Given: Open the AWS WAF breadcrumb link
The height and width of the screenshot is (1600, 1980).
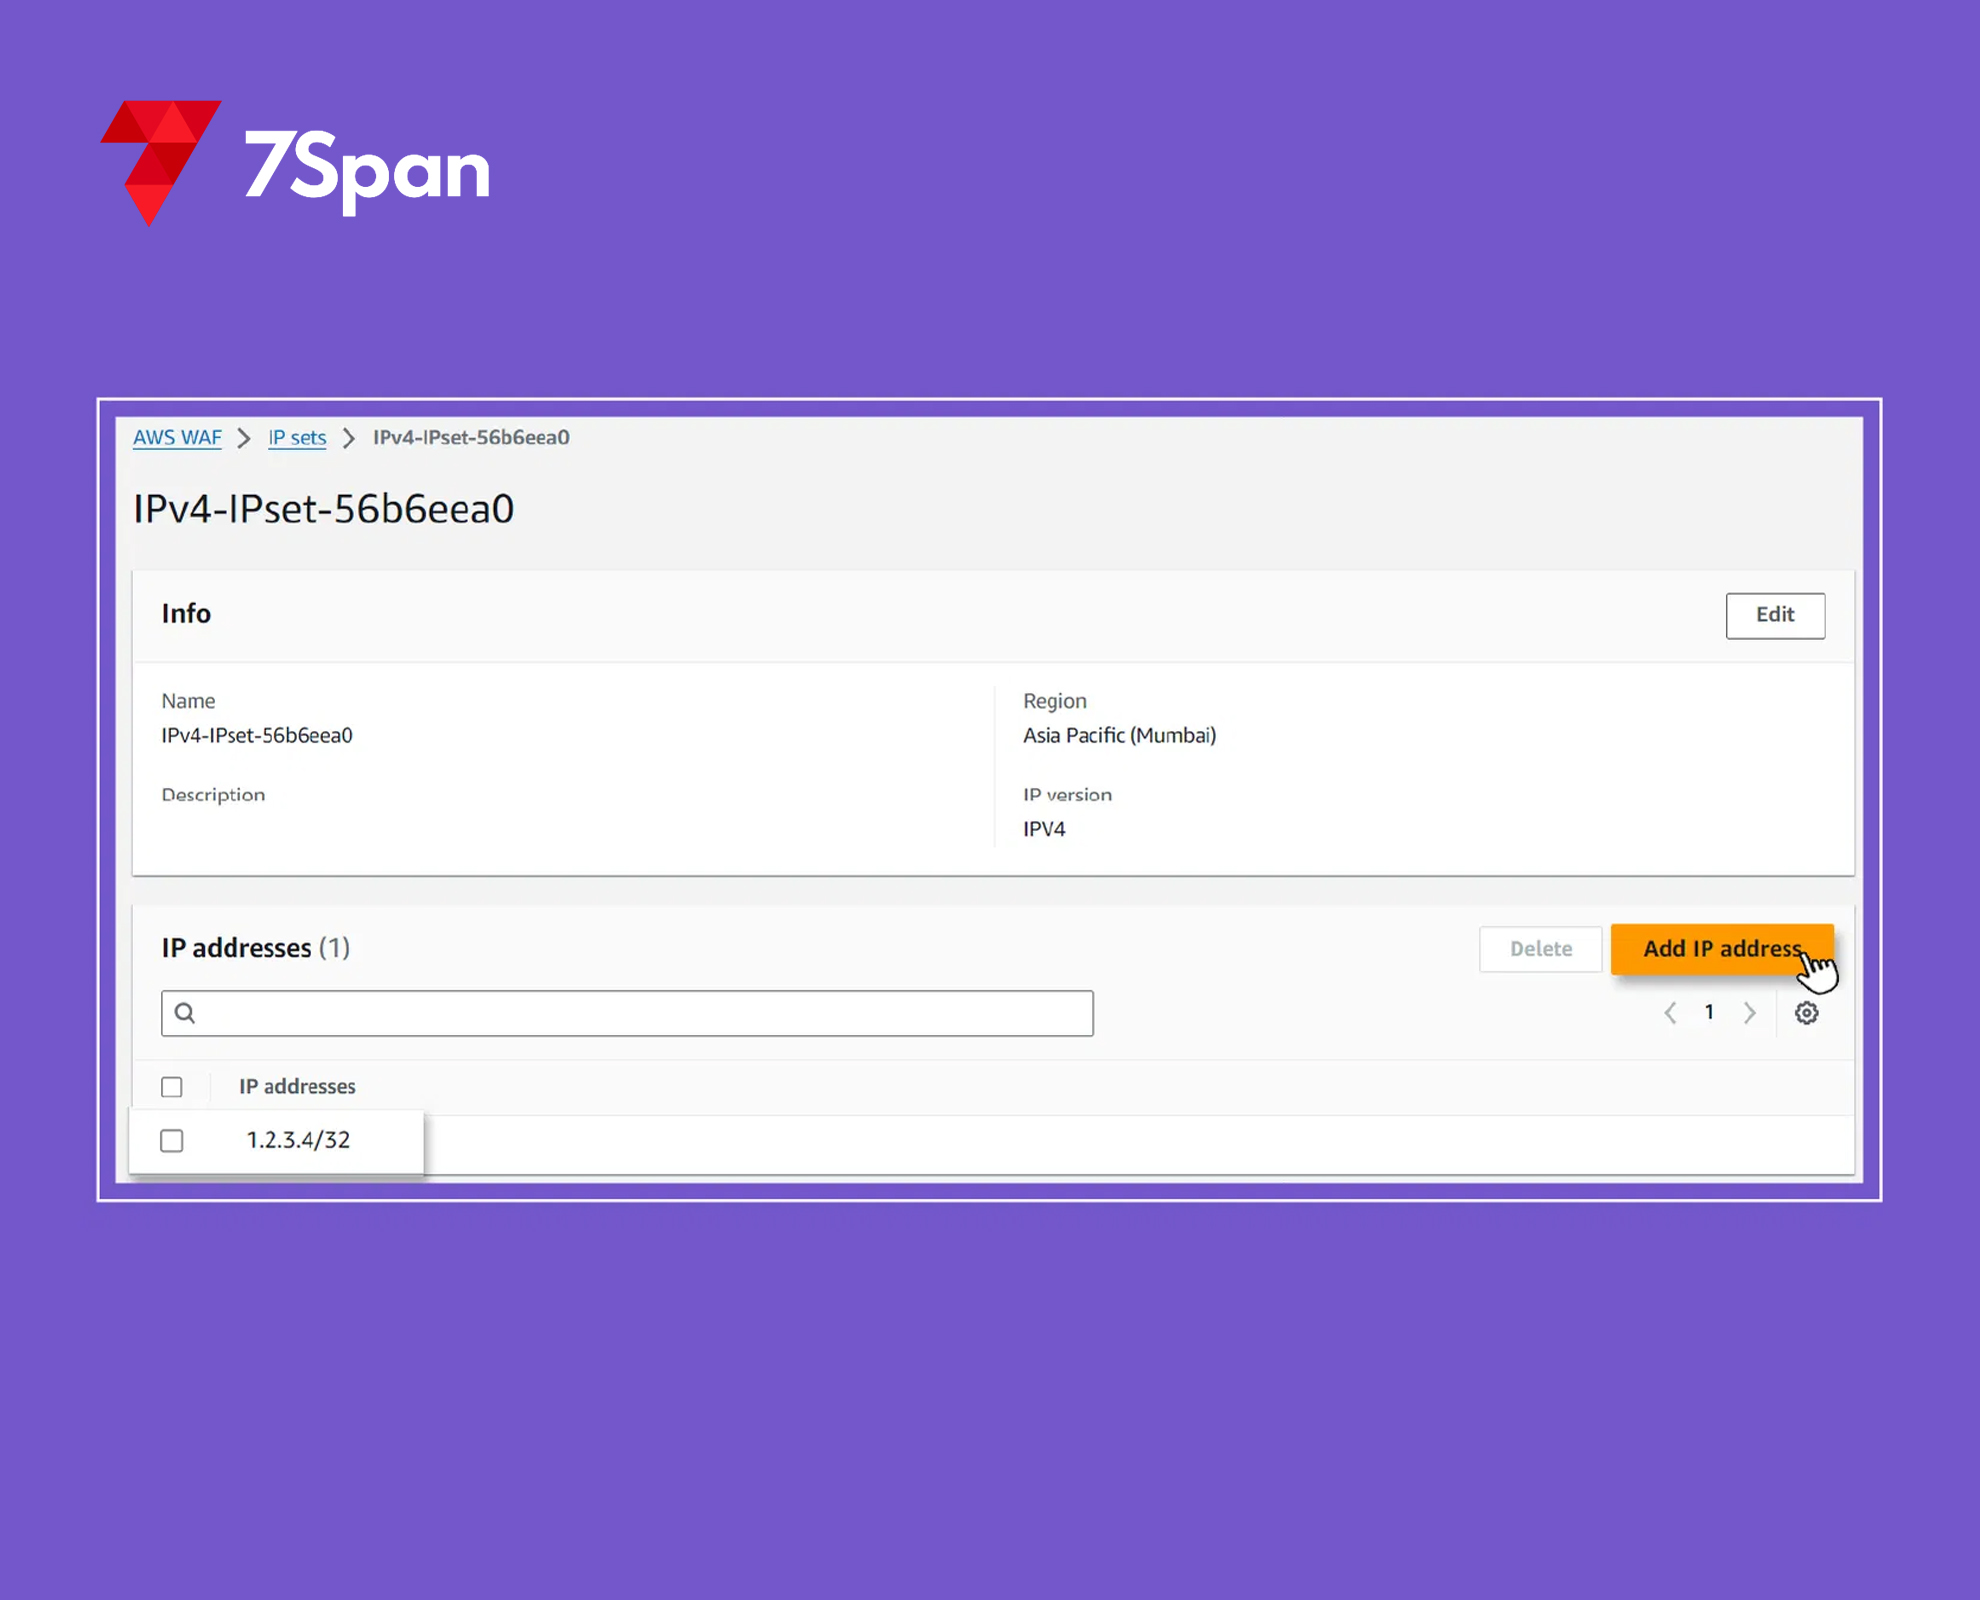Looking at the screenshot, I should tap(177, 438).
